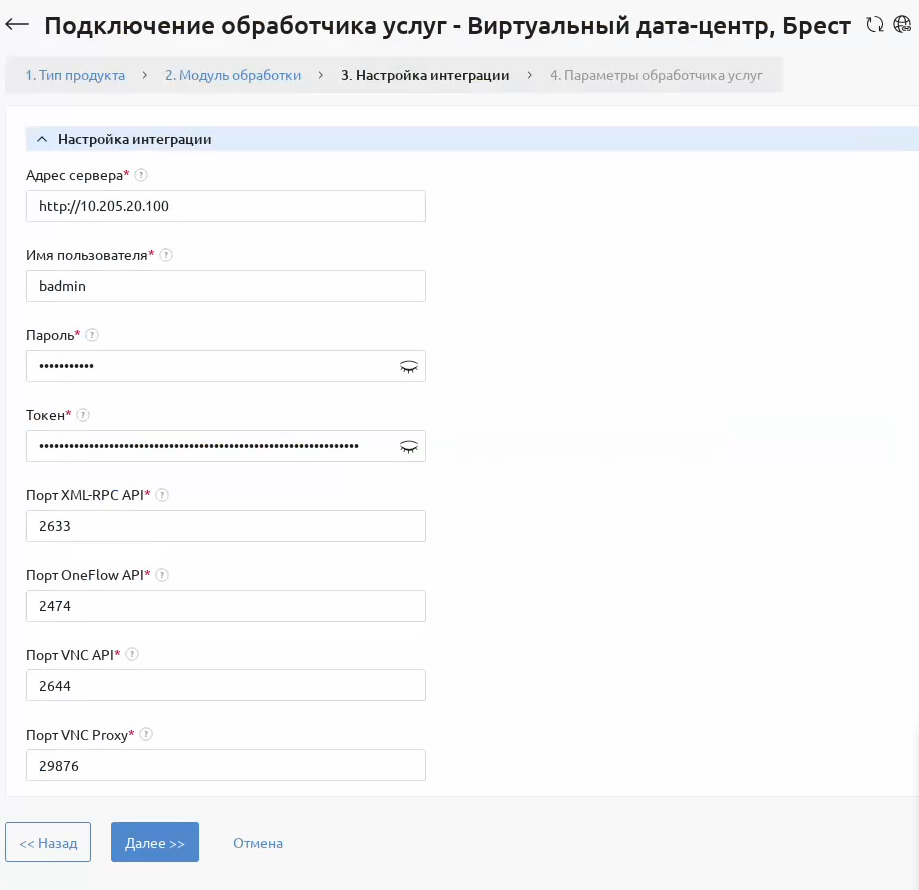The height and width of the screenshot is (890, 919).
Task: Open help icon next to Порт XML-RPC API
Action: [x=162, y=495]
